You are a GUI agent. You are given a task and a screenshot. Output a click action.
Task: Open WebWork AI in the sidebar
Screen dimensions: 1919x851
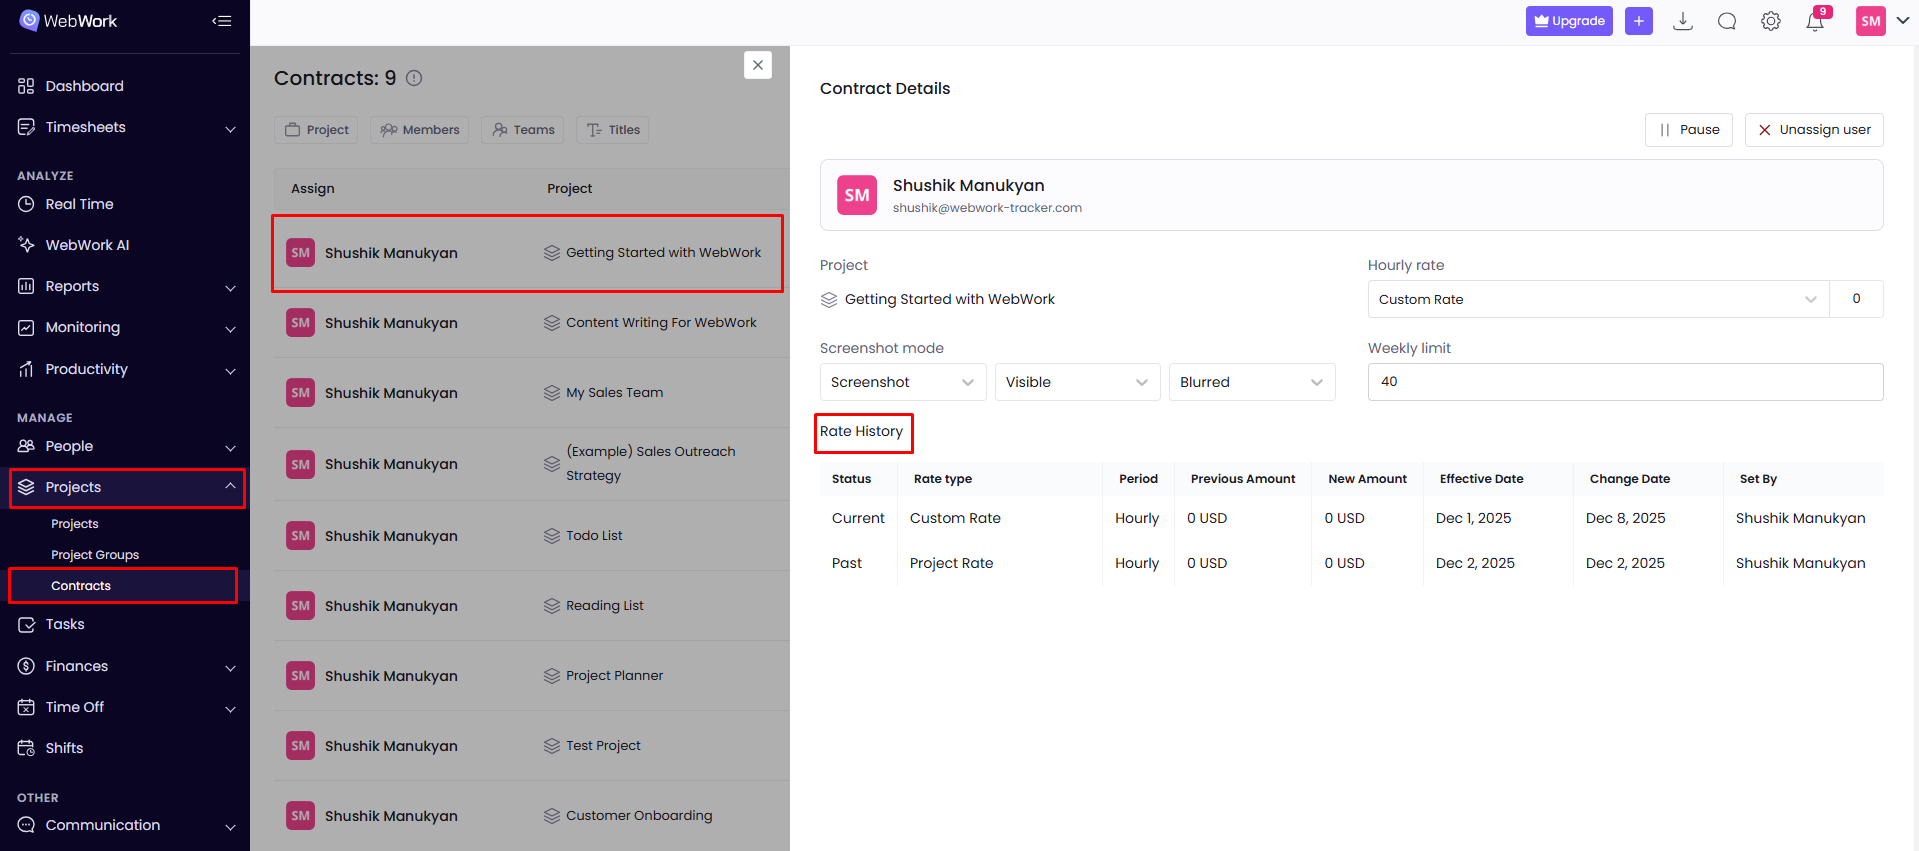[x=87, y=245]
